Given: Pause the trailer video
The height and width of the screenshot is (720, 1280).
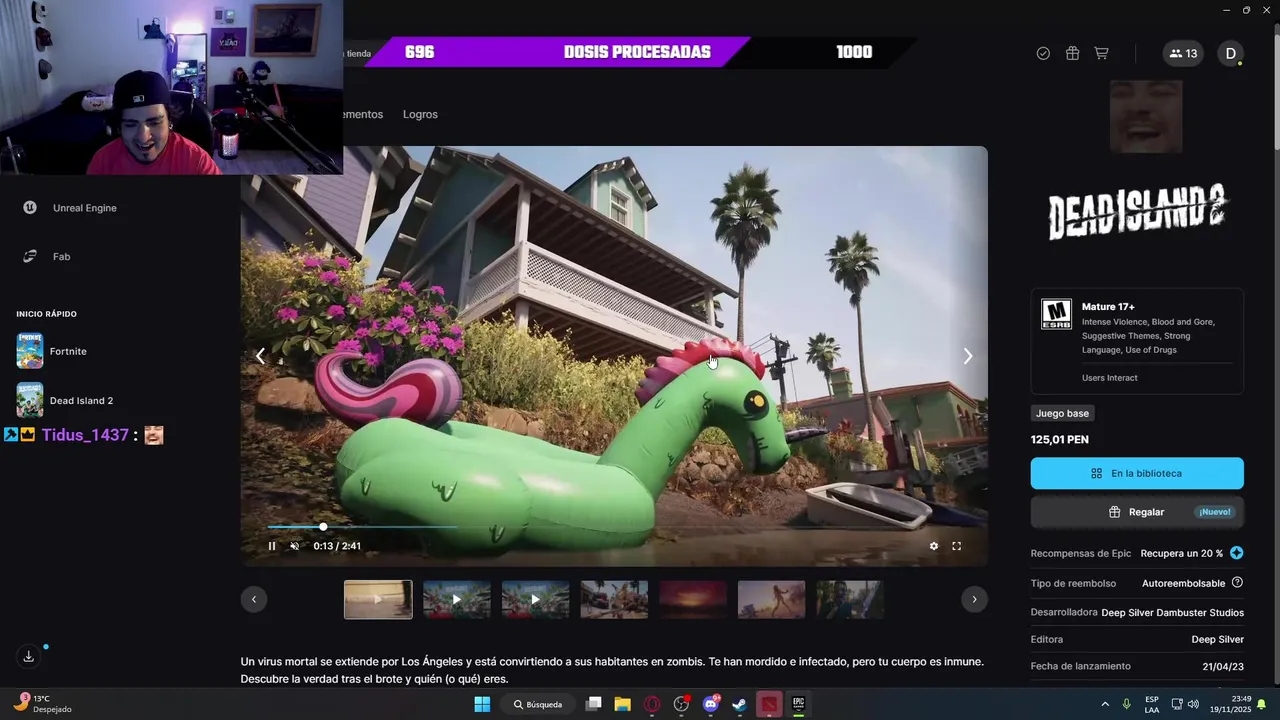Looking at the screenshot, I should tap(272, 546).
